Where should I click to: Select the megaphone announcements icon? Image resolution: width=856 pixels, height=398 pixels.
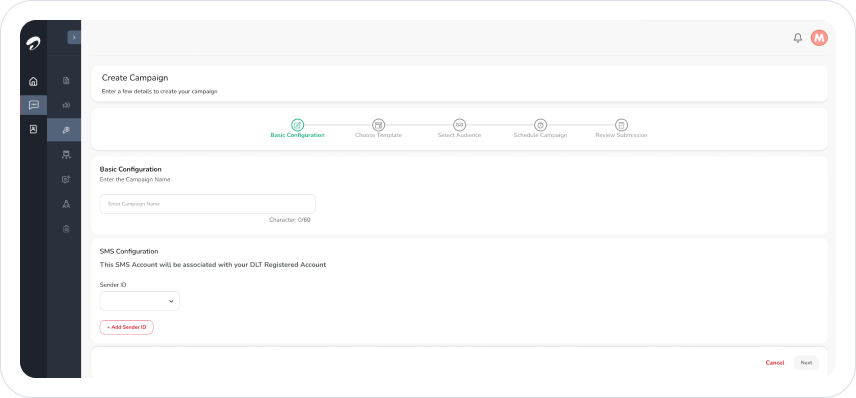[66, 105]
